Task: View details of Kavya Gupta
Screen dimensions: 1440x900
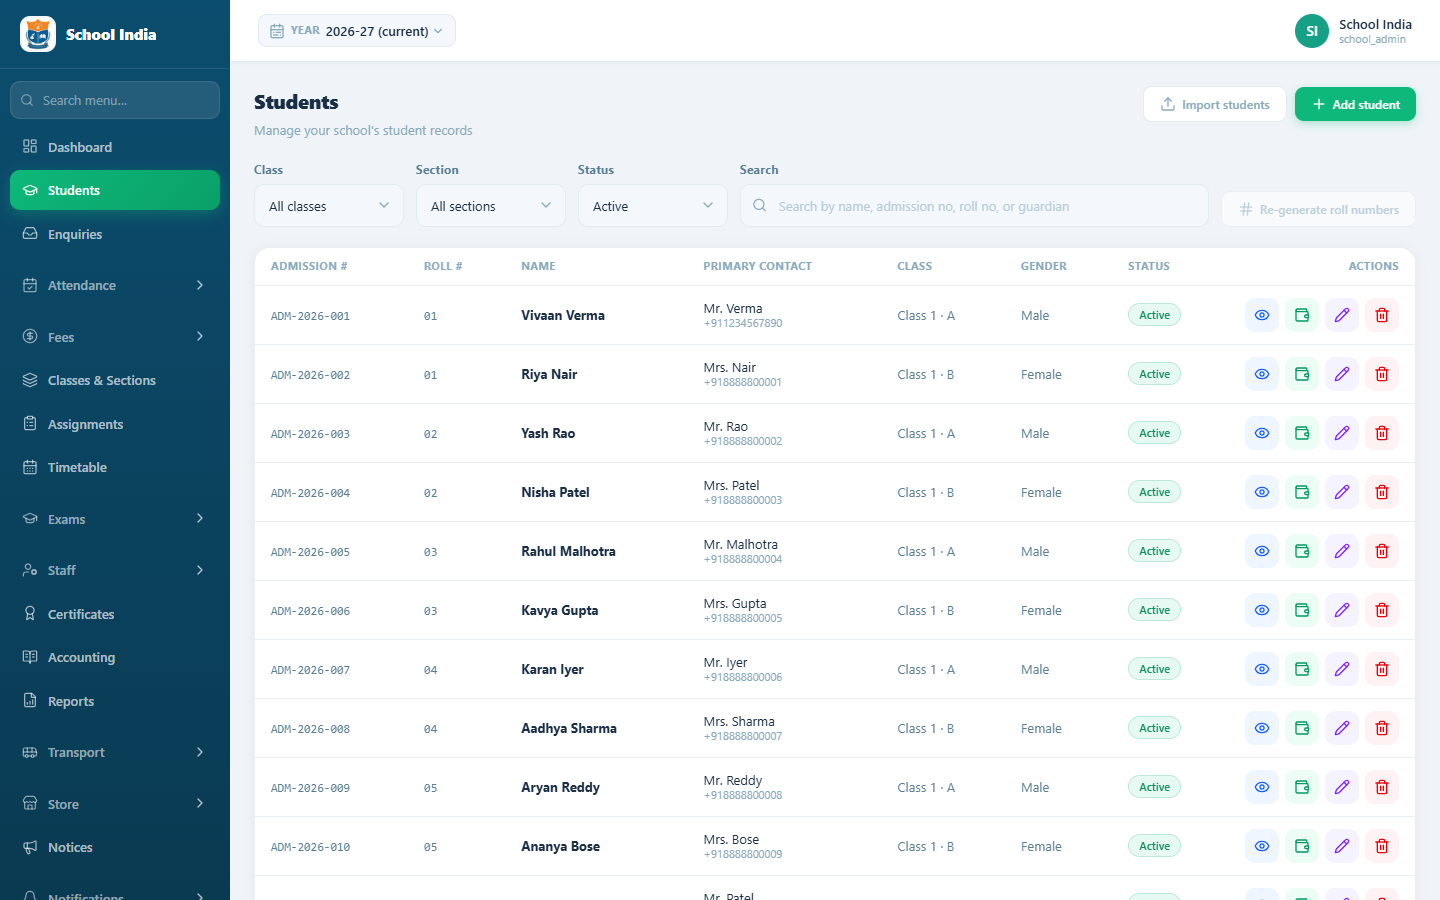Action: point(1262,610)
